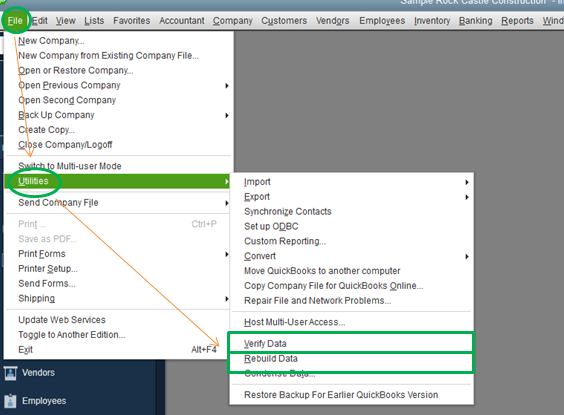Open the Banking menu
This screenshot has width=564, height=415.
click(x=475, y=21)
